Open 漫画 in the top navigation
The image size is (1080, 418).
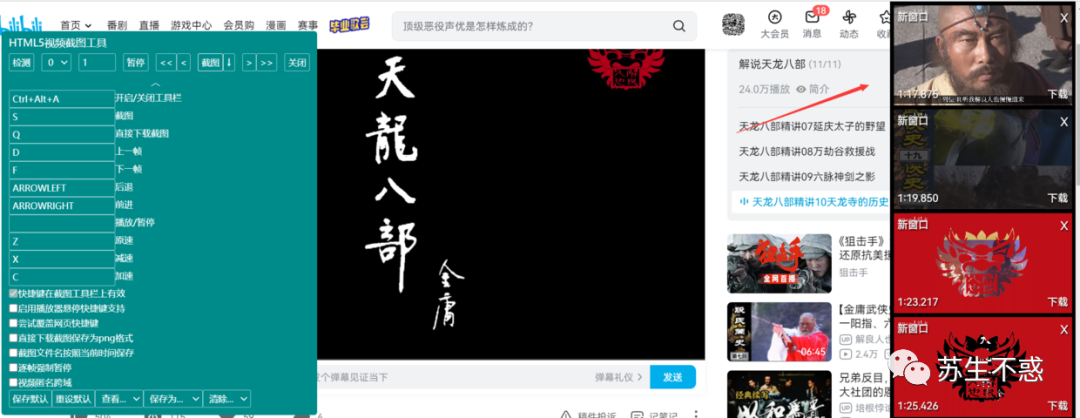pyautogui.click(x=276, y=25)
